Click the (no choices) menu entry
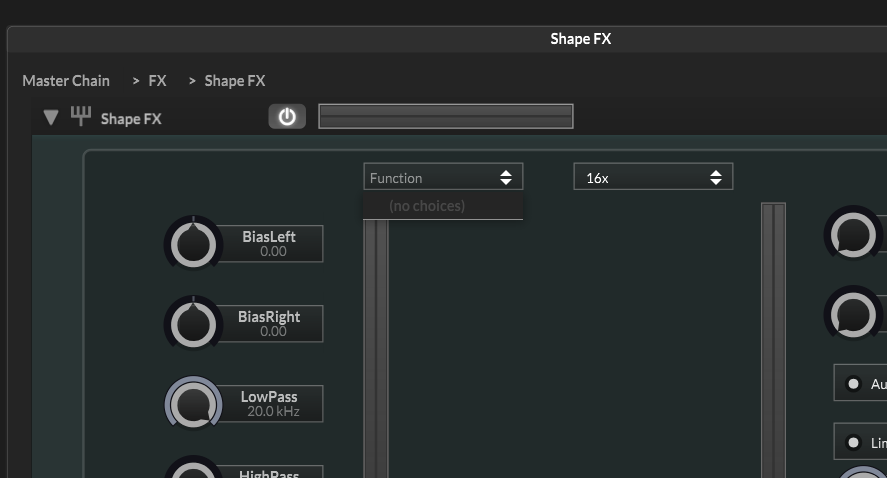This screenshot has height=478, width=887. pyautogui.click(x=443, y=206)
